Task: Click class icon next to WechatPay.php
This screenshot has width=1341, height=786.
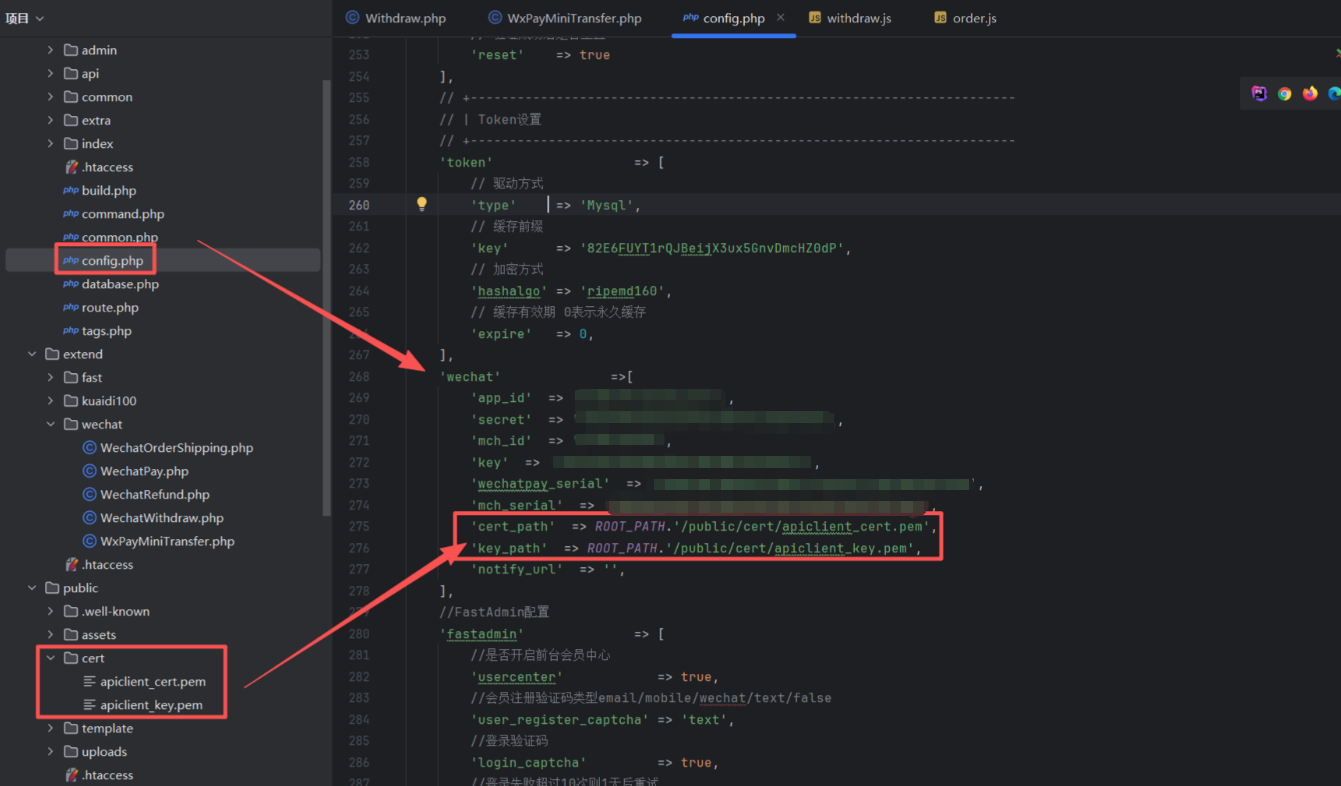Action: click(x=89, y=471)
